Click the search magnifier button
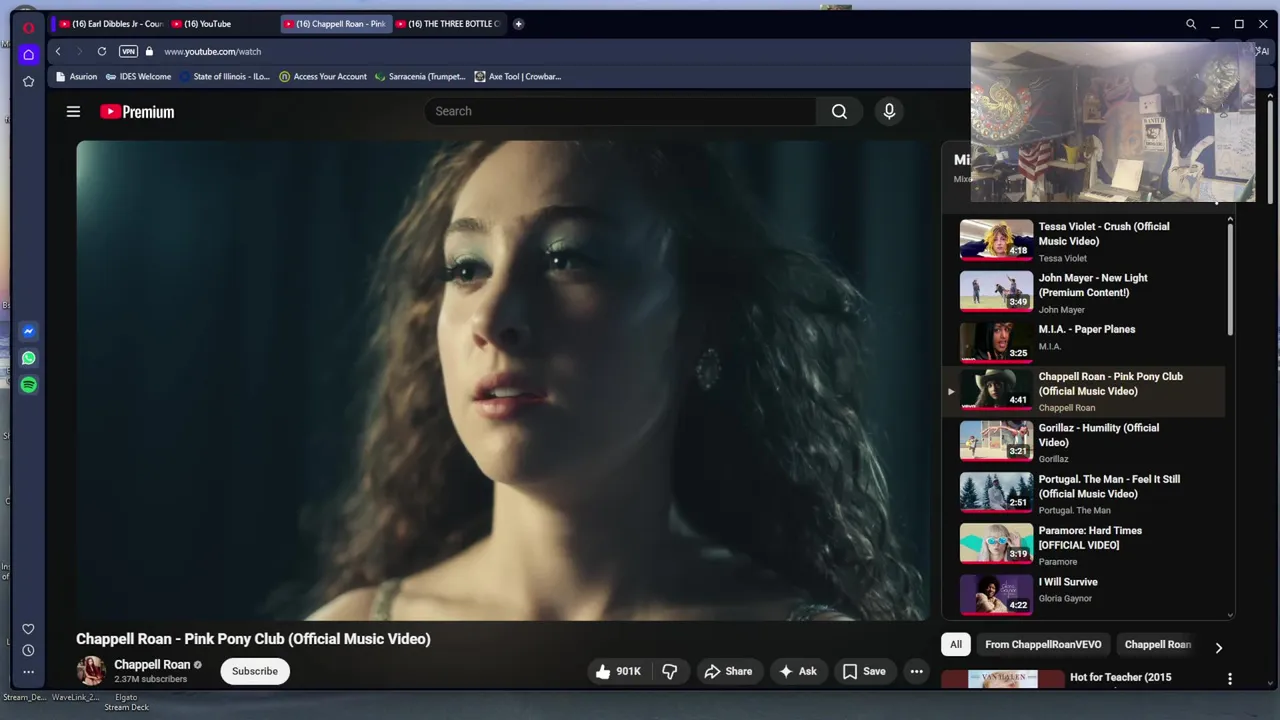 [839, 111]
